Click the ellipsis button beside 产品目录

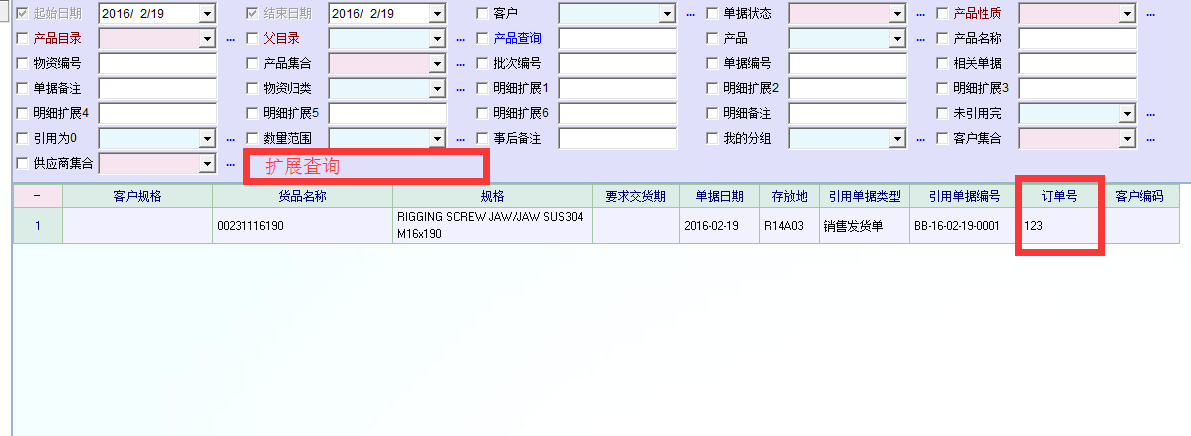point(230,39)
